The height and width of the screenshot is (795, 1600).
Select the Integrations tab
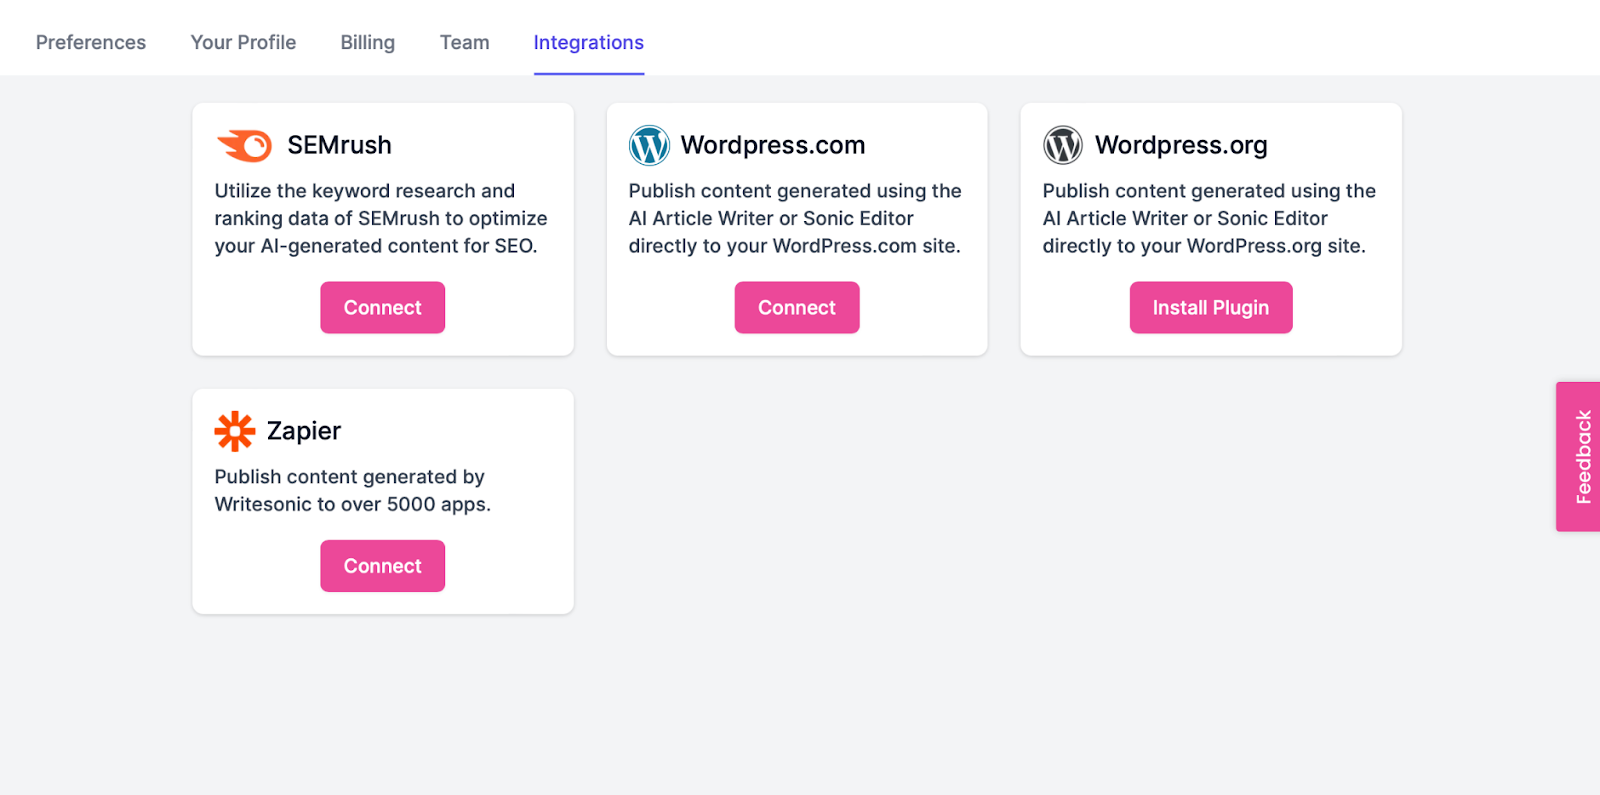tap(589, 42)
